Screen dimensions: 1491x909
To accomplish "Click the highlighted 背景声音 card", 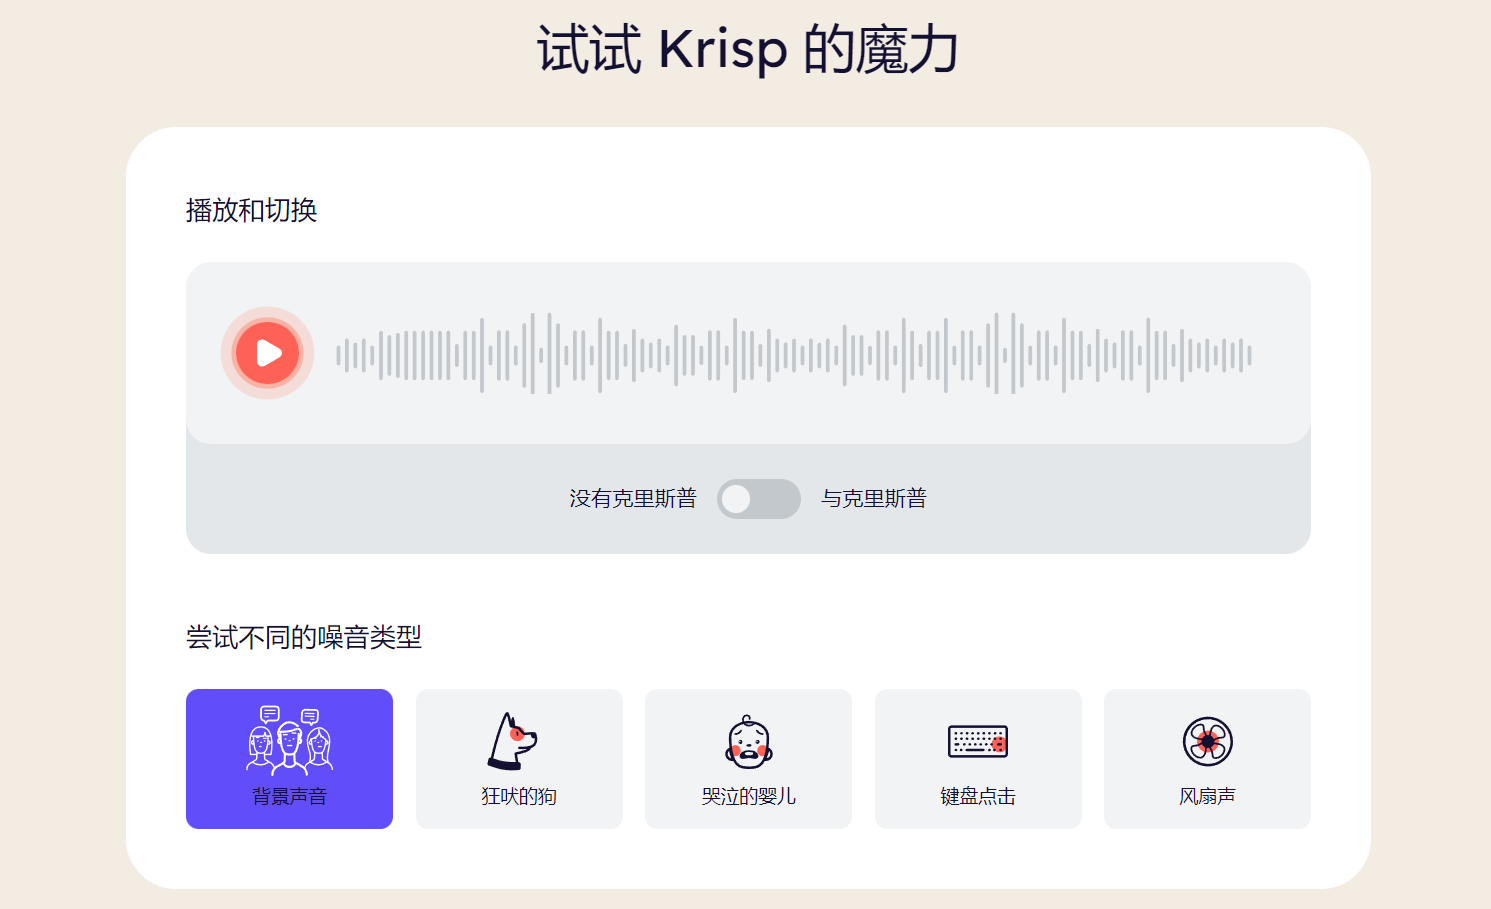I will tap(289, 758).
